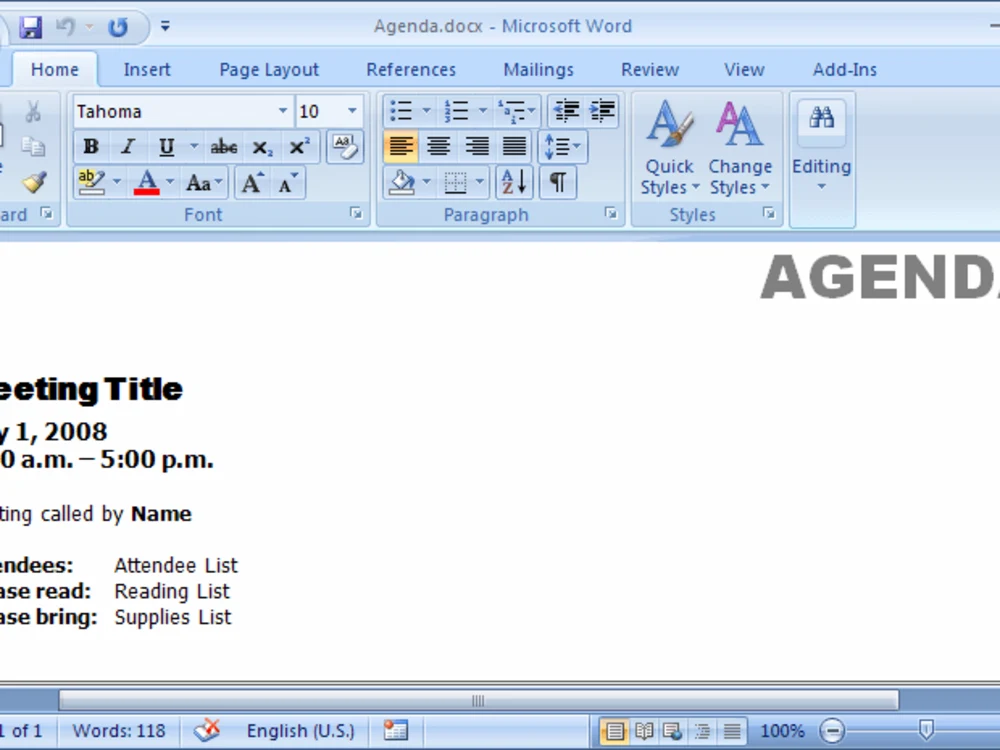This screenshot has width=1000, height=750.
Task: Open Change Styles menu
Action: 740,148
